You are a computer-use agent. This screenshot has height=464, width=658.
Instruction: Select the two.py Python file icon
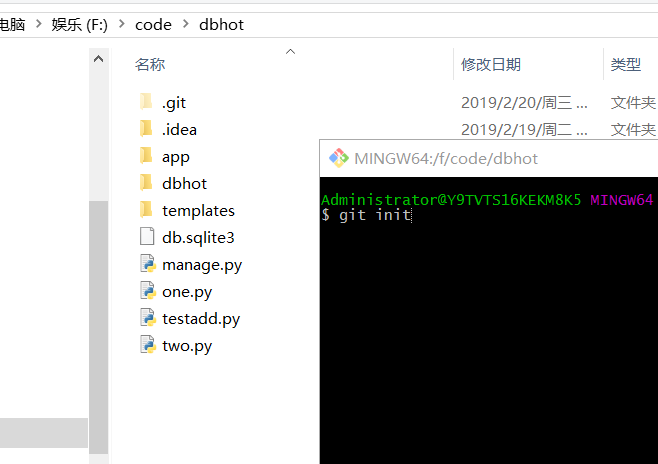coord(148,345)
